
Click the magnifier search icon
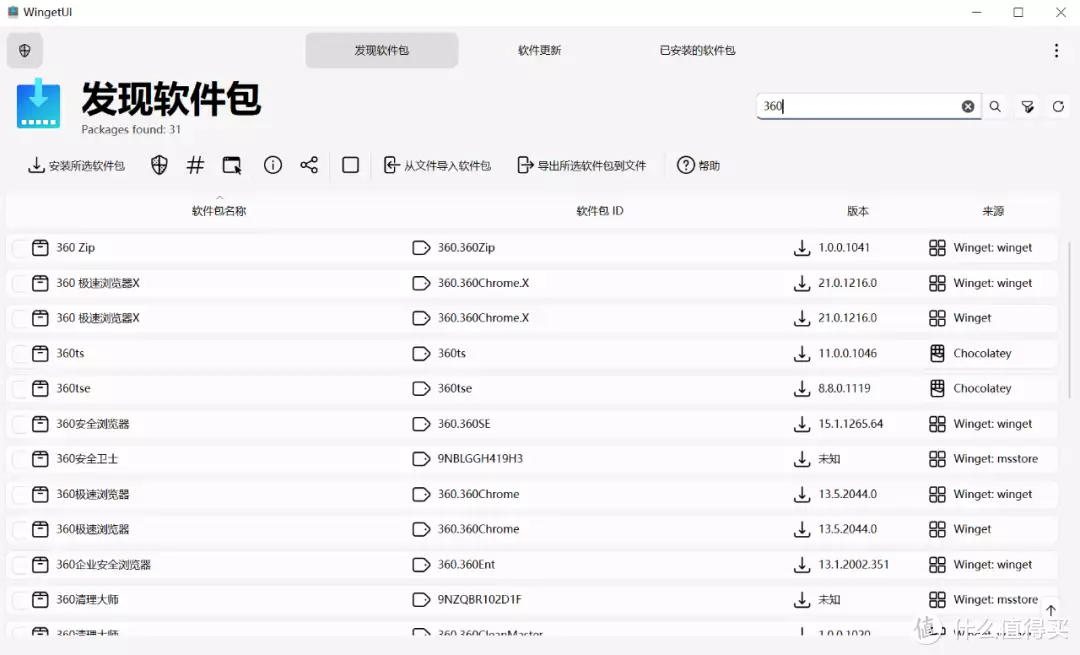click(995, 107)
